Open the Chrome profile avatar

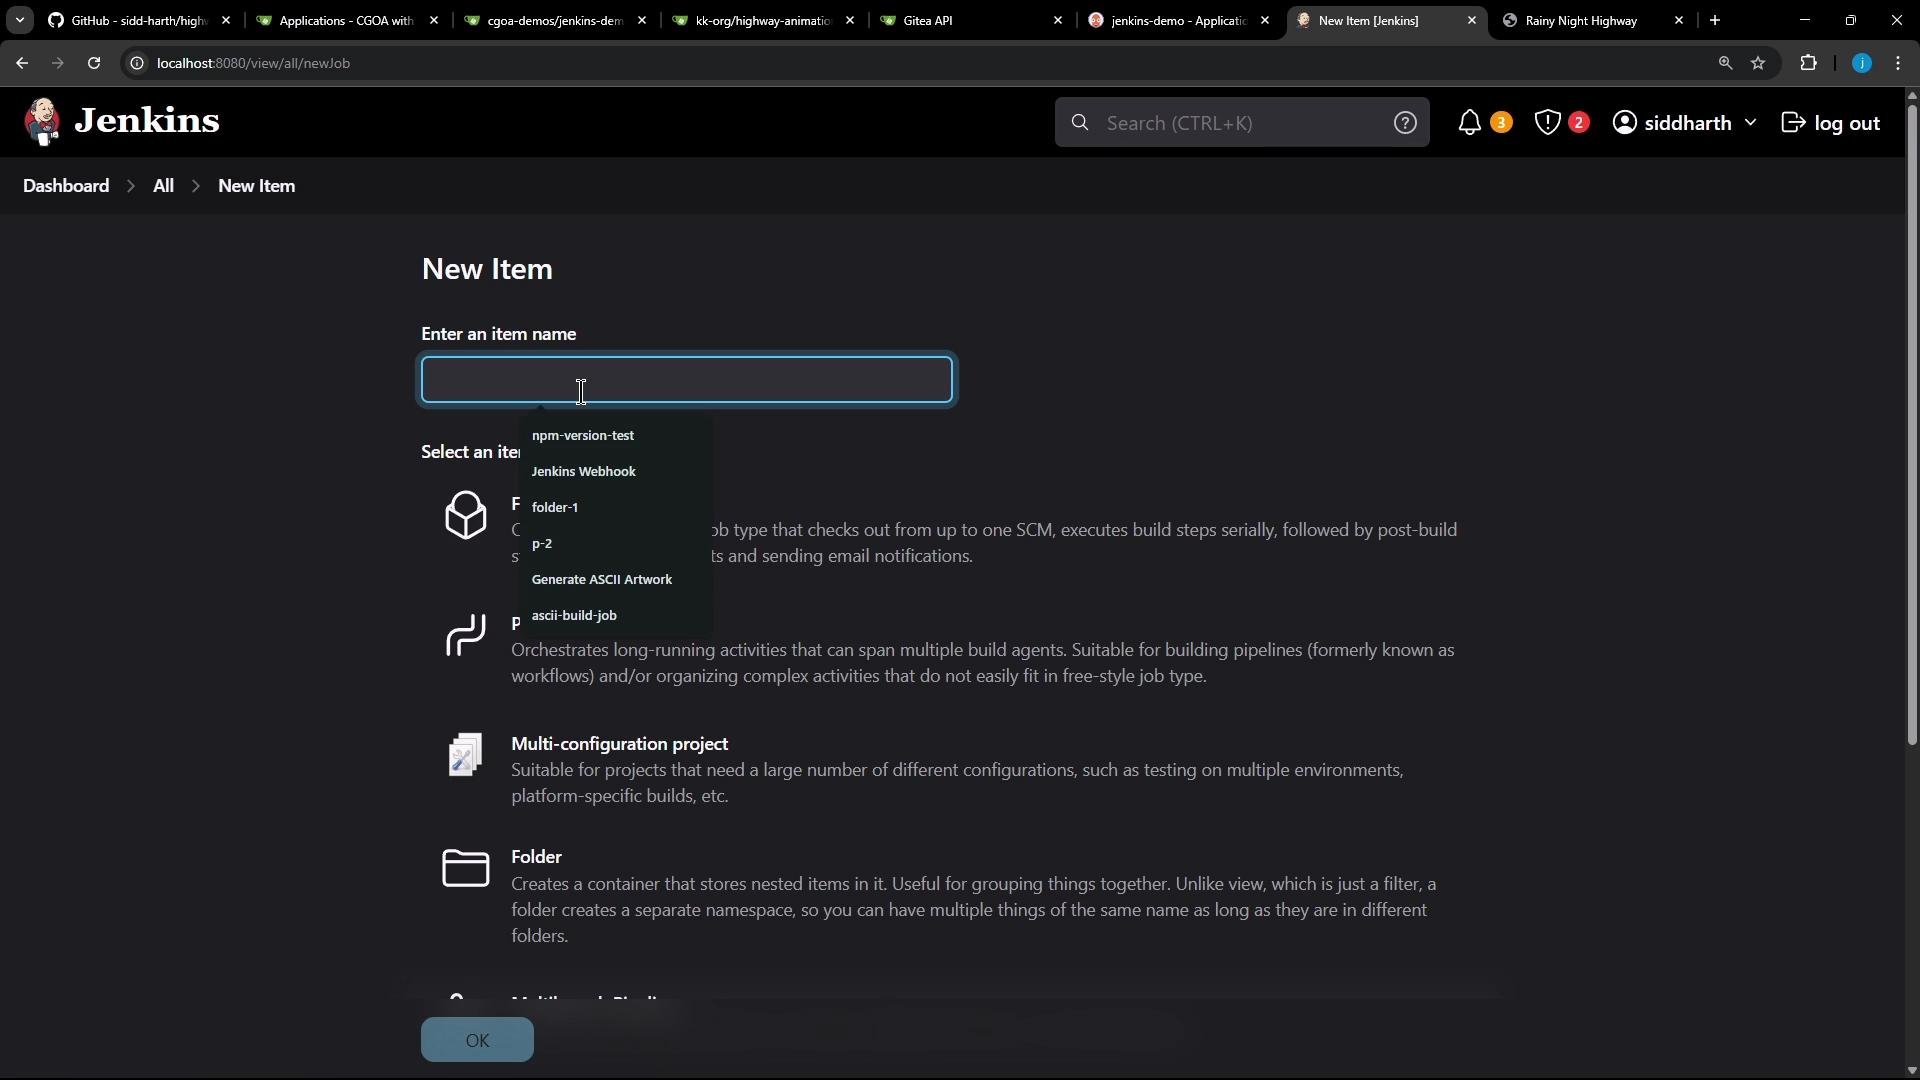tap(1861, 63)
